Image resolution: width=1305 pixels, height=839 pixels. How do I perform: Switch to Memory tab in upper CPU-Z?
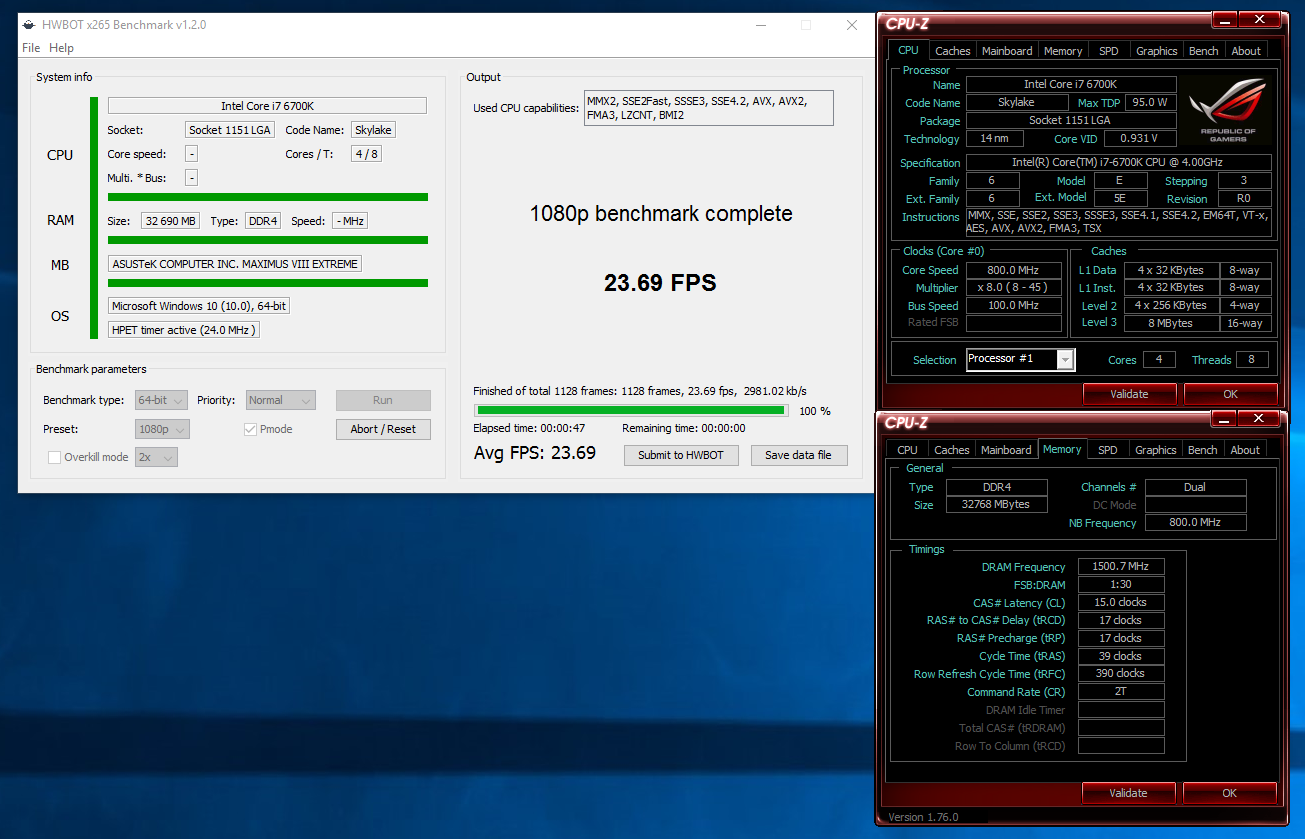pos(1063,51)
